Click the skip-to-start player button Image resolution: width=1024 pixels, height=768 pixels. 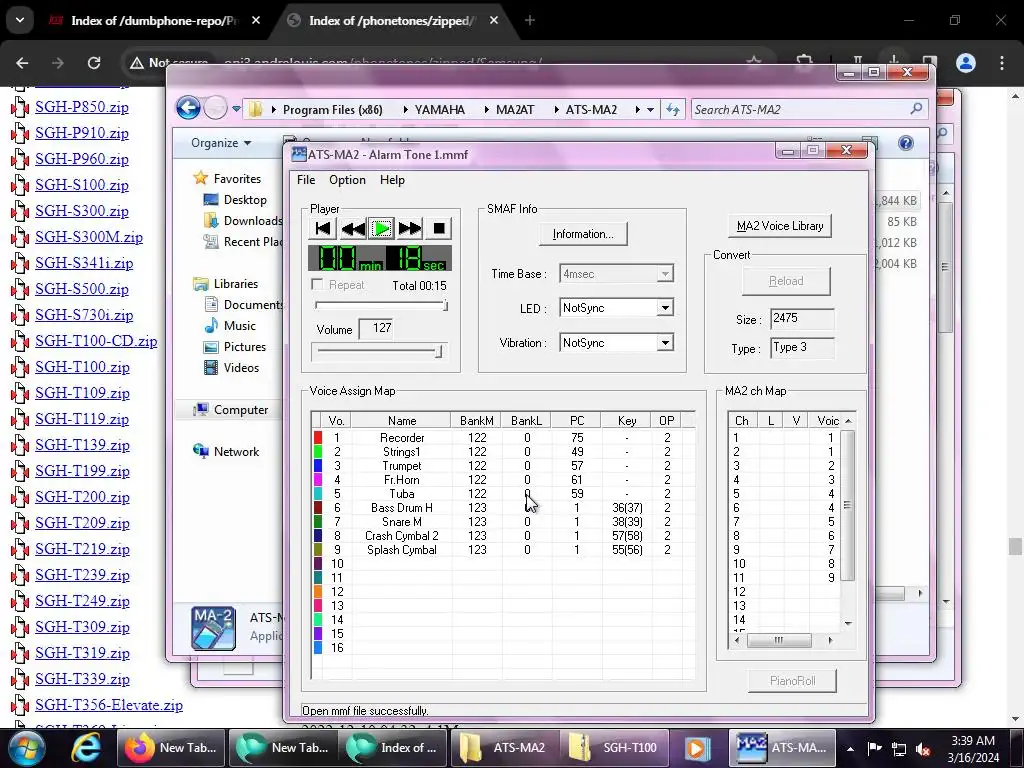click(323, 229)
